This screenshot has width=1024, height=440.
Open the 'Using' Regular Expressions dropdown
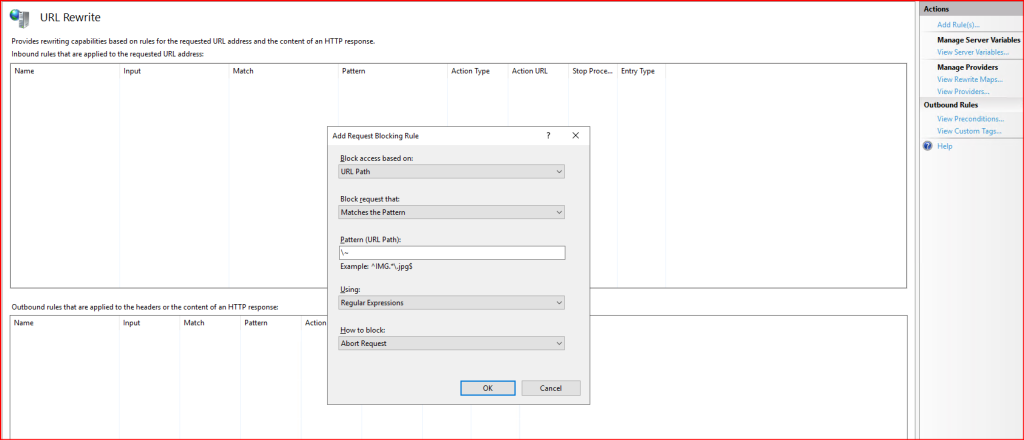(x=452, y=302)
